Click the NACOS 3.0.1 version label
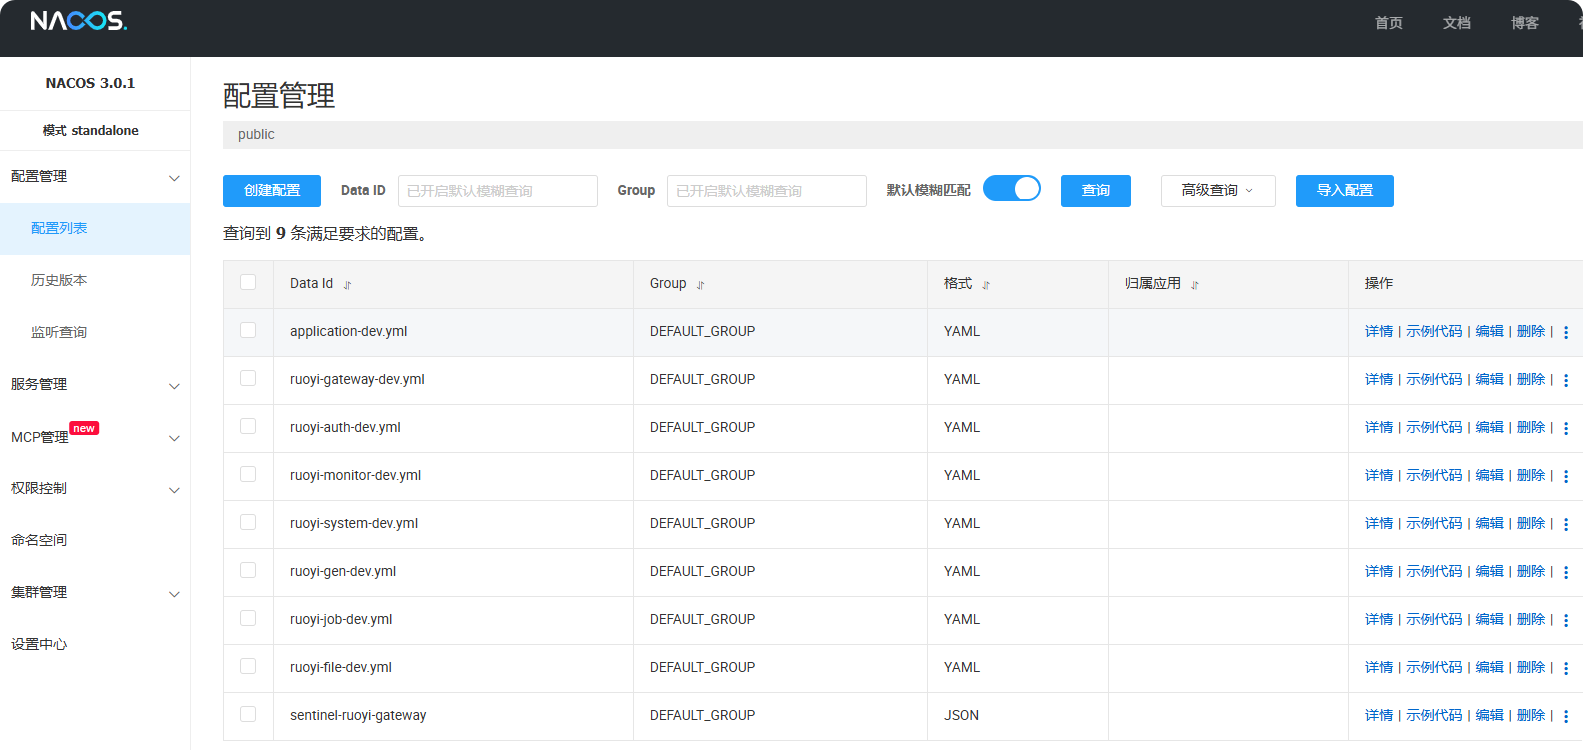The width and height of the screenshot is (1583, 750). pos(90,83)
